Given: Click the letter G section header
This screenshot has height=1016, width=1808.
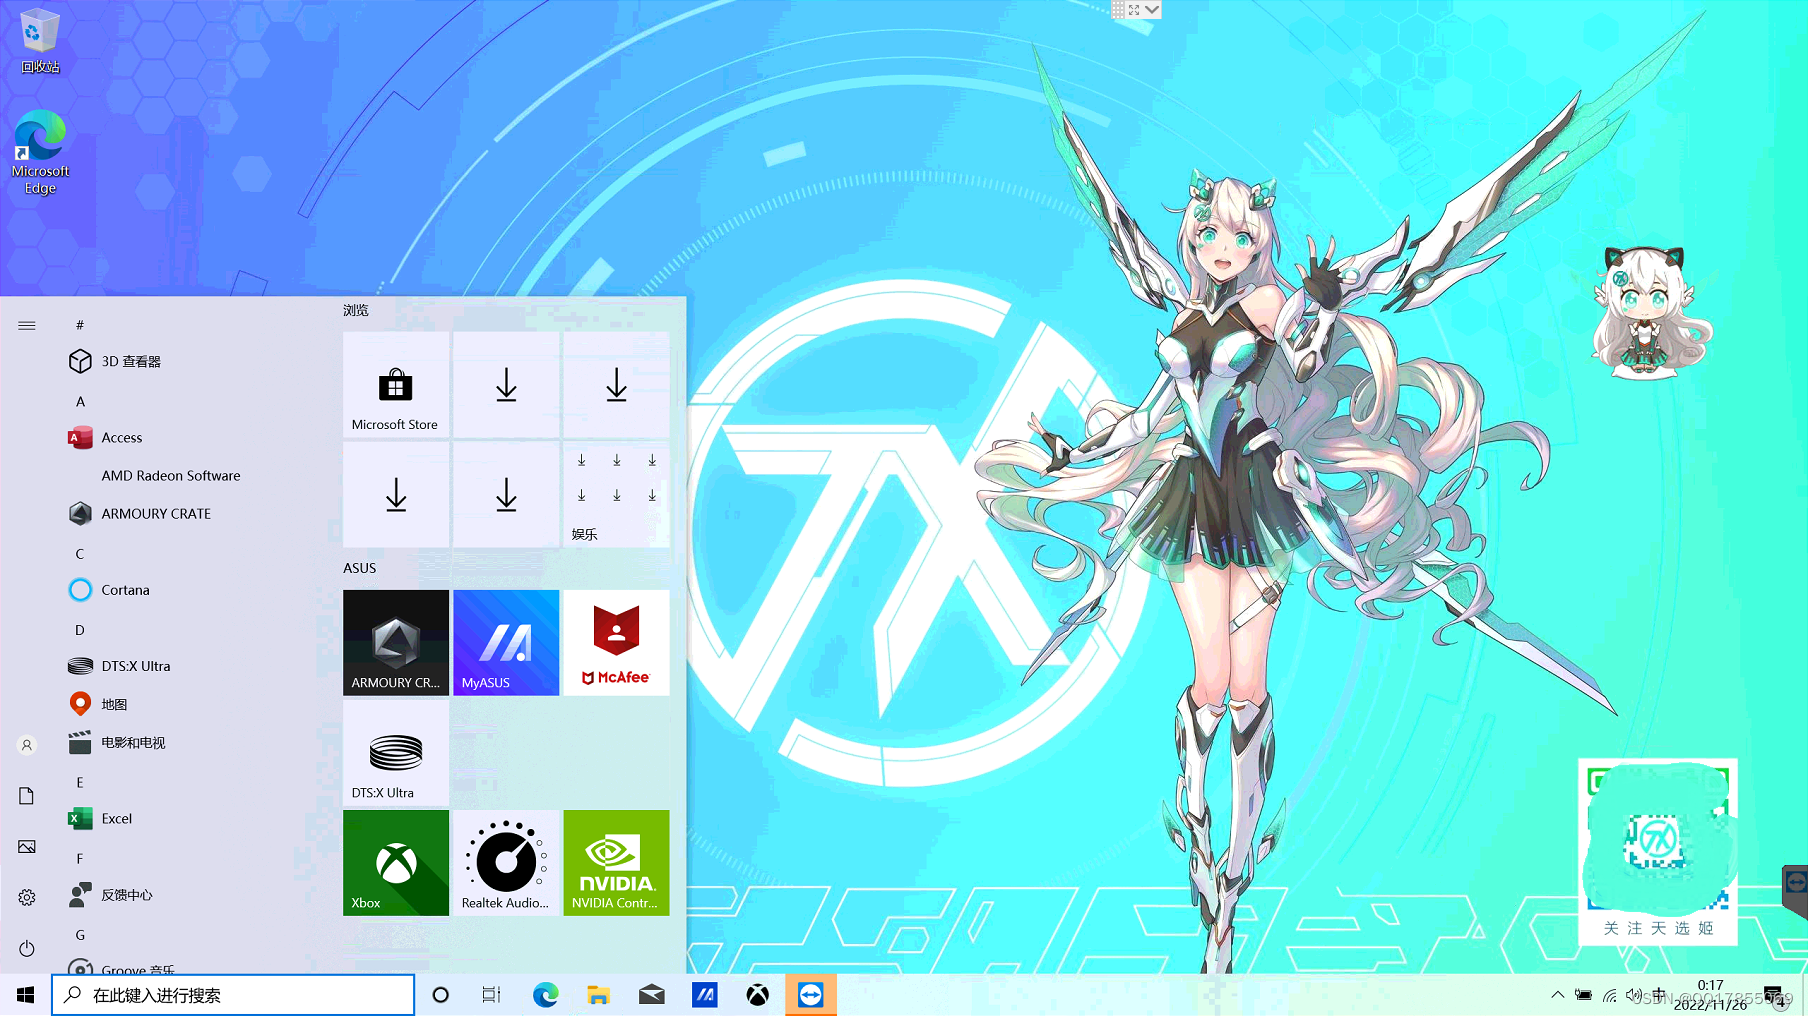Looking at the screenshot, I should click(80, 935).
